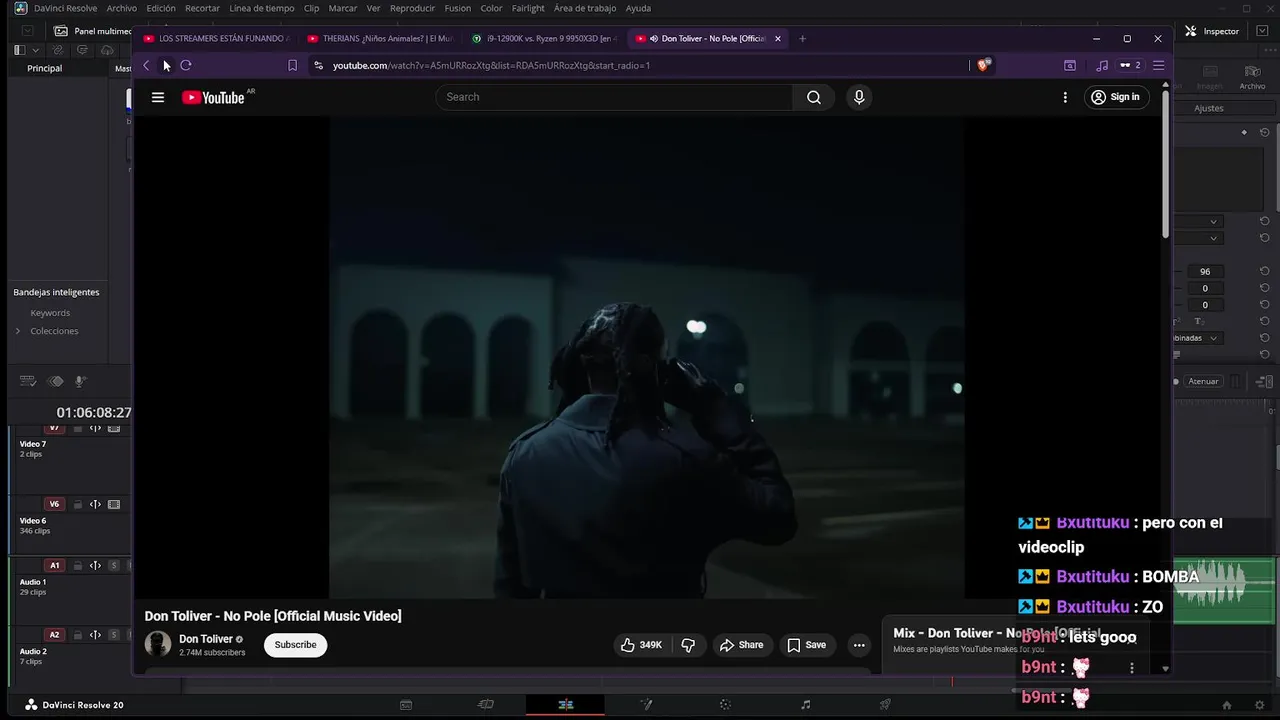The height and width of the screenshot is (720, 1280).
Task: Like the video with 349K likes
Action: point(641,645)
